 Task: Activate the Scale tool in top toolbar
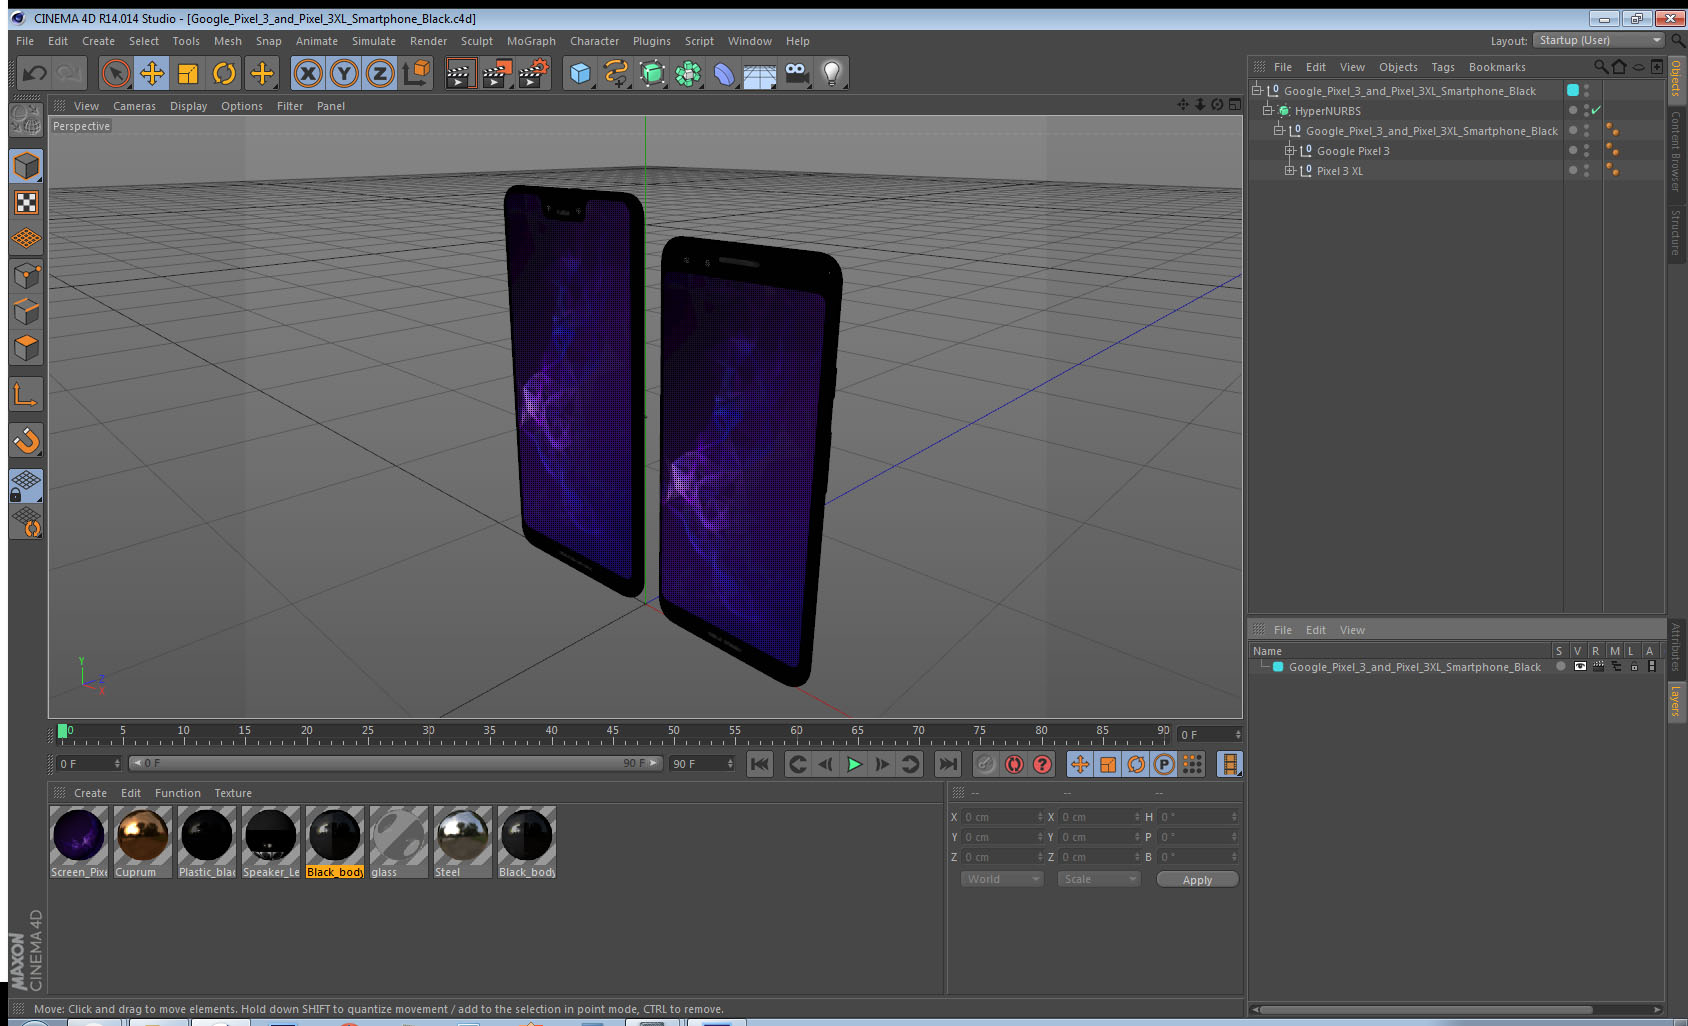click(x=188, y=73)
